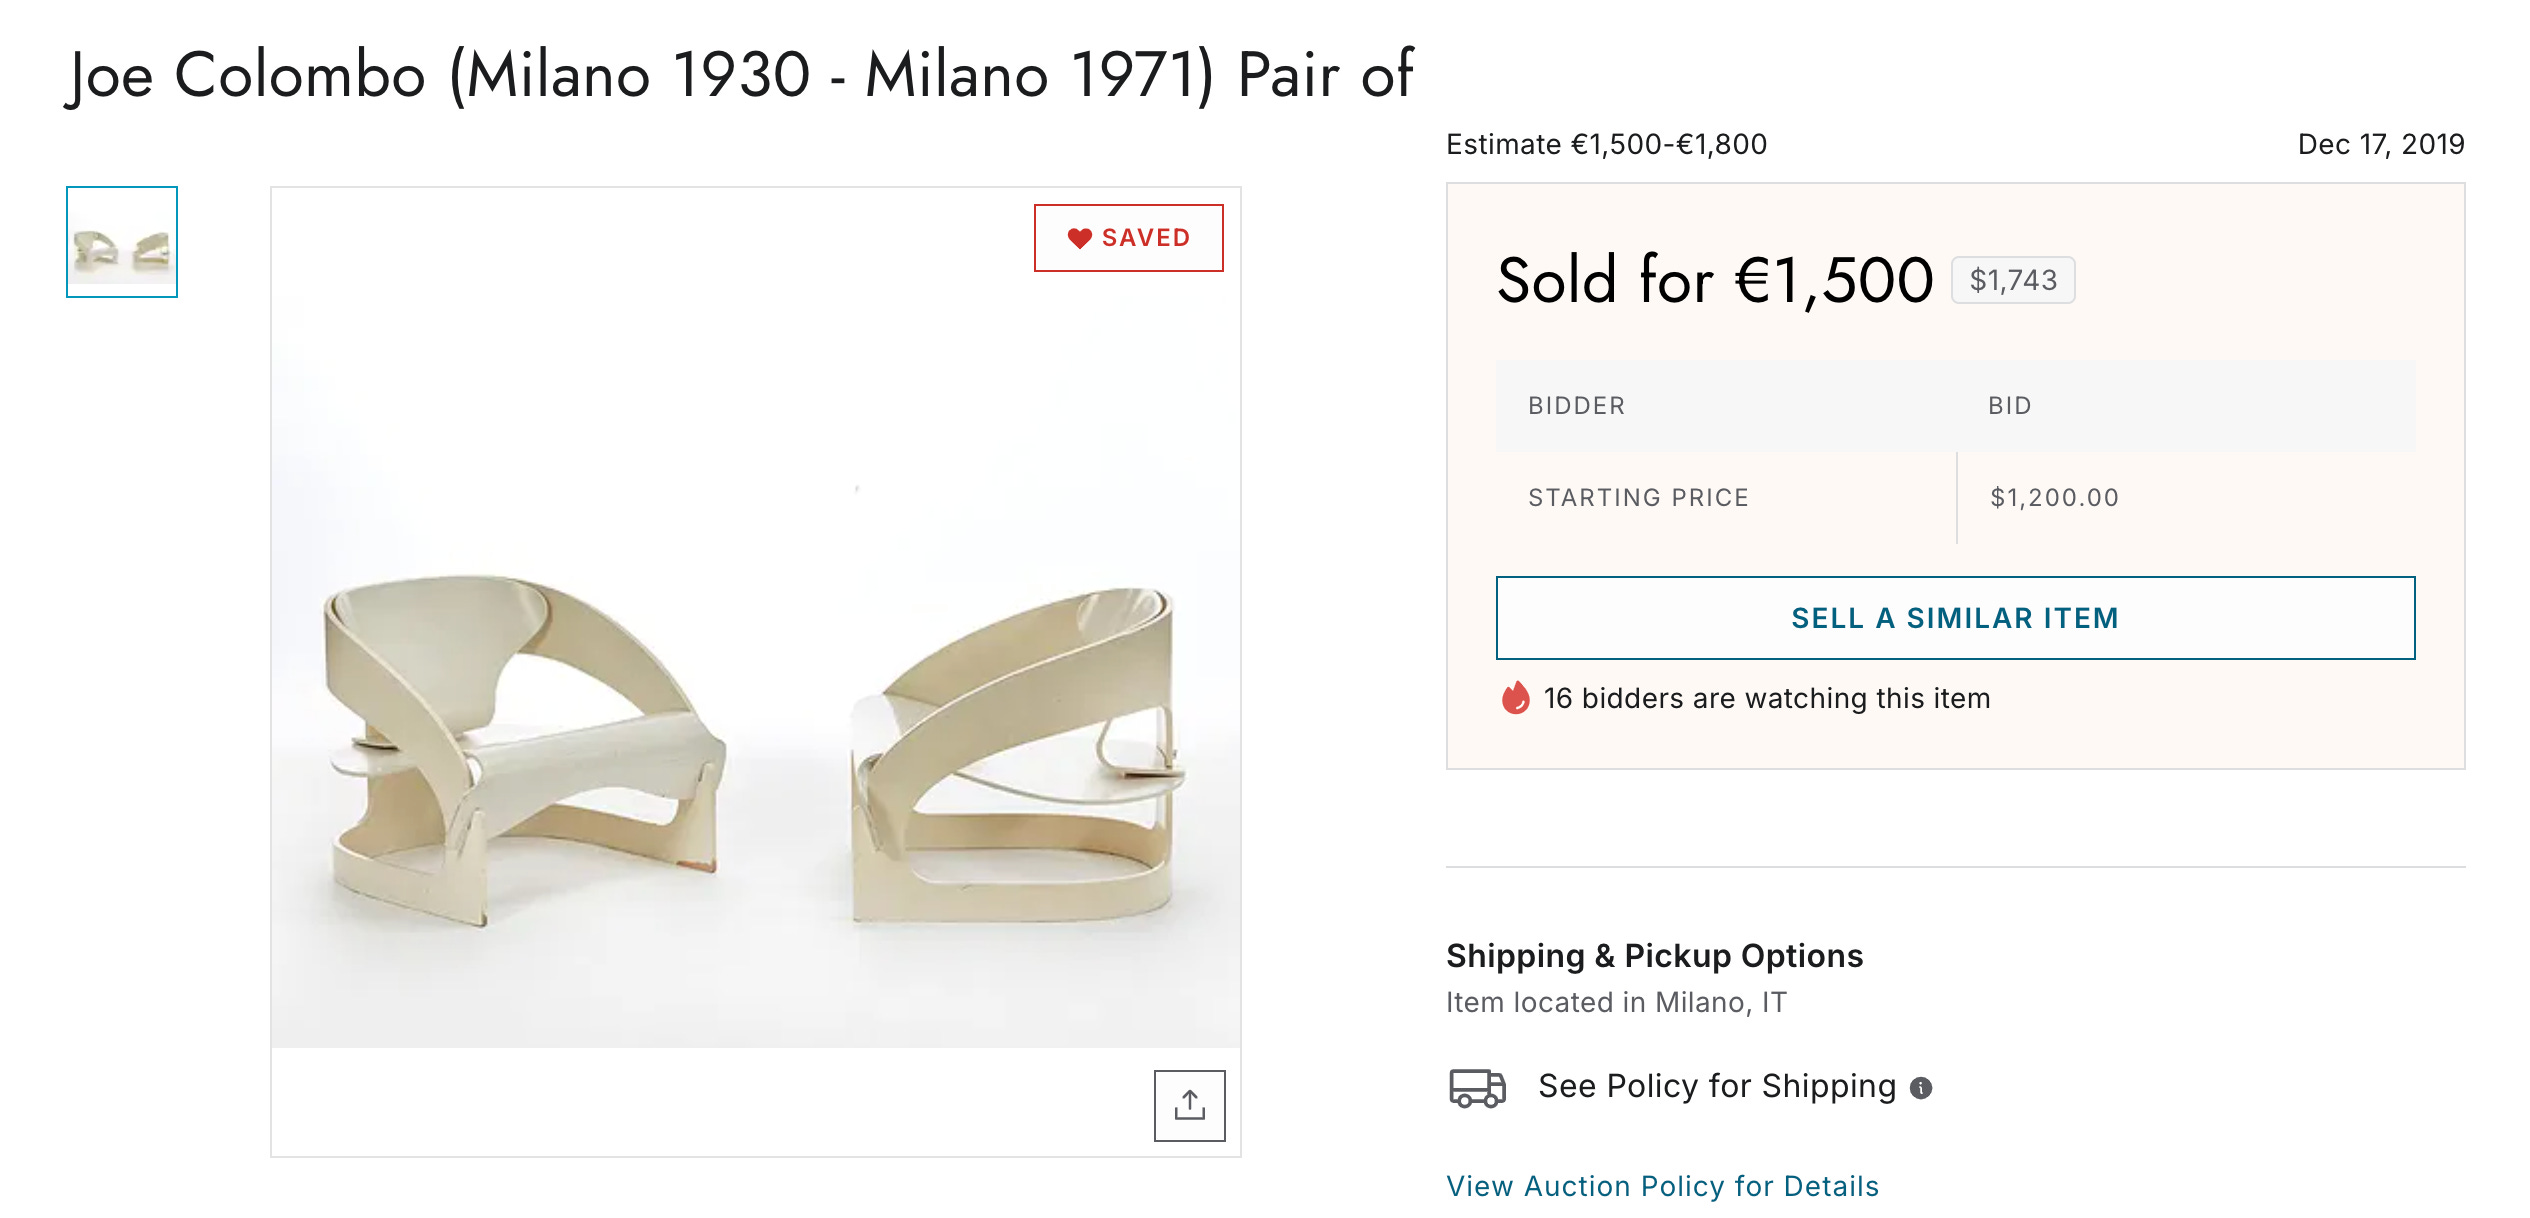Click the share icon below the chair photo

[x=1189, y=1105]
